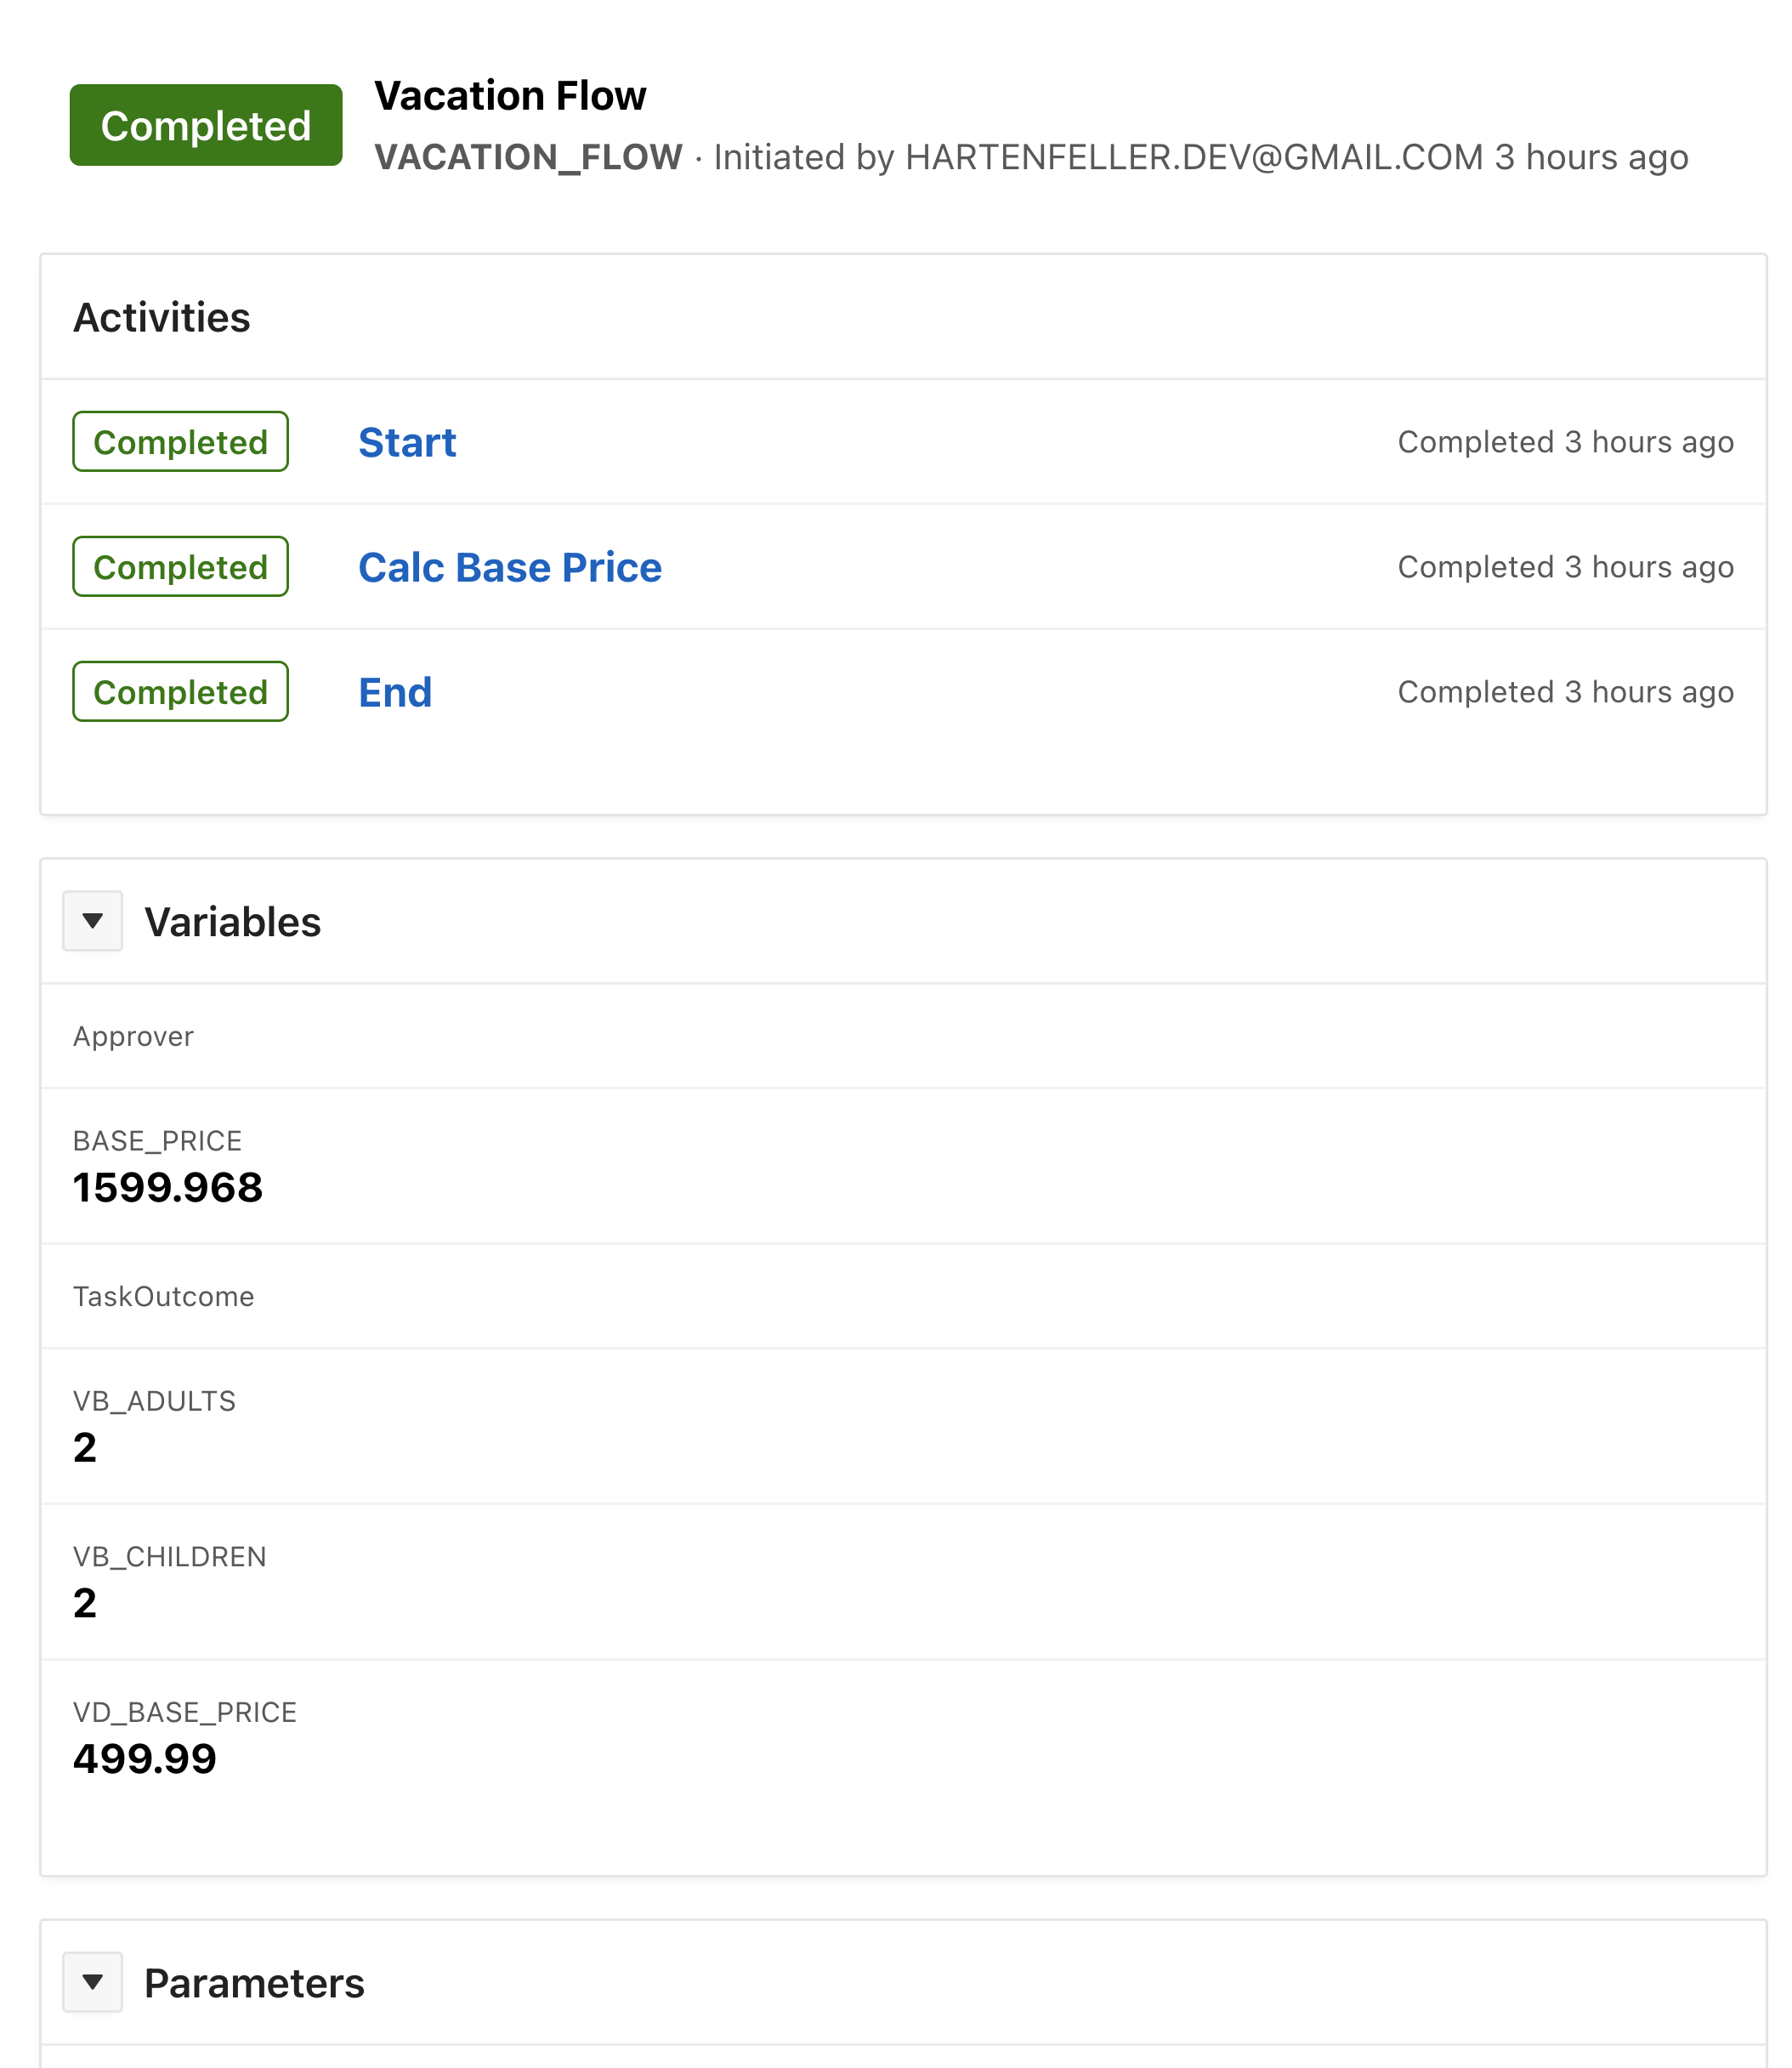Click the Completed status badge for End
This screenshot has height=2068, width=1792.
[x=181, y=692]
